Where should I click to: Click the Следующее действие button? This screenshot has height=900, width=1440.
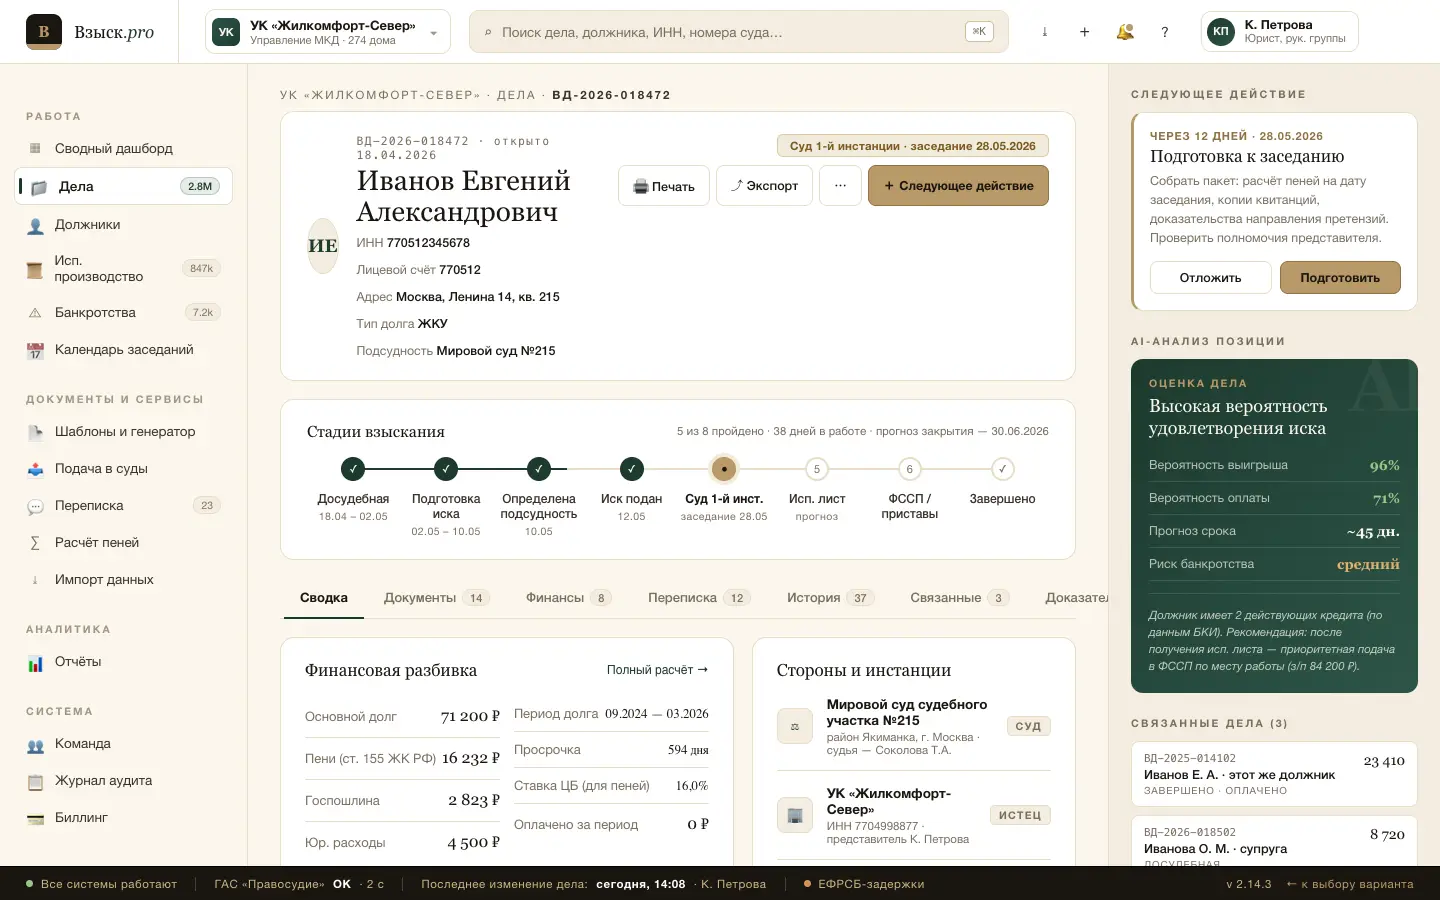pyautogui.click(x=958, y=186)
